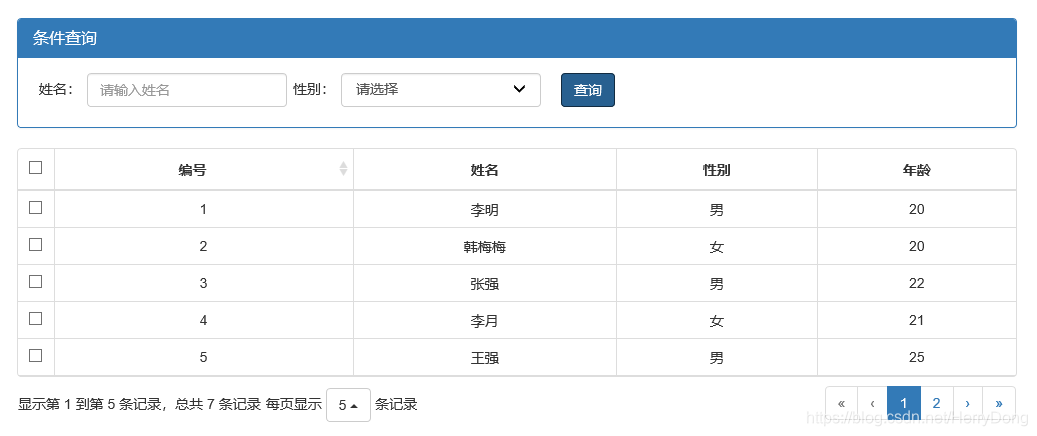Go to next page with › button
This screenshot has height=436, width=1037.
pos(968,404)
